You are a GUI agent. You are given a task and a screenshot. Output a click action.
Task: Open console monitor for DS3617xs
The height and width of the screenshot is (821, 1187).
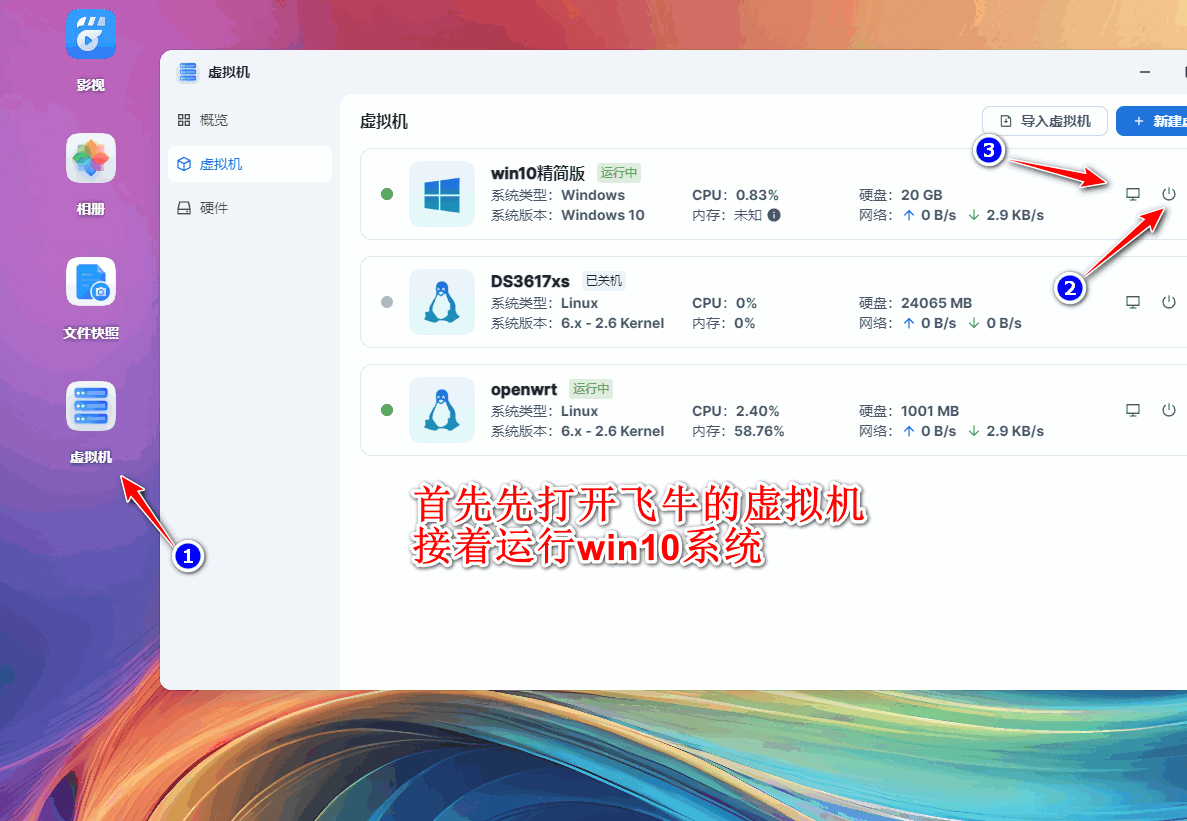click(1133, 302)
